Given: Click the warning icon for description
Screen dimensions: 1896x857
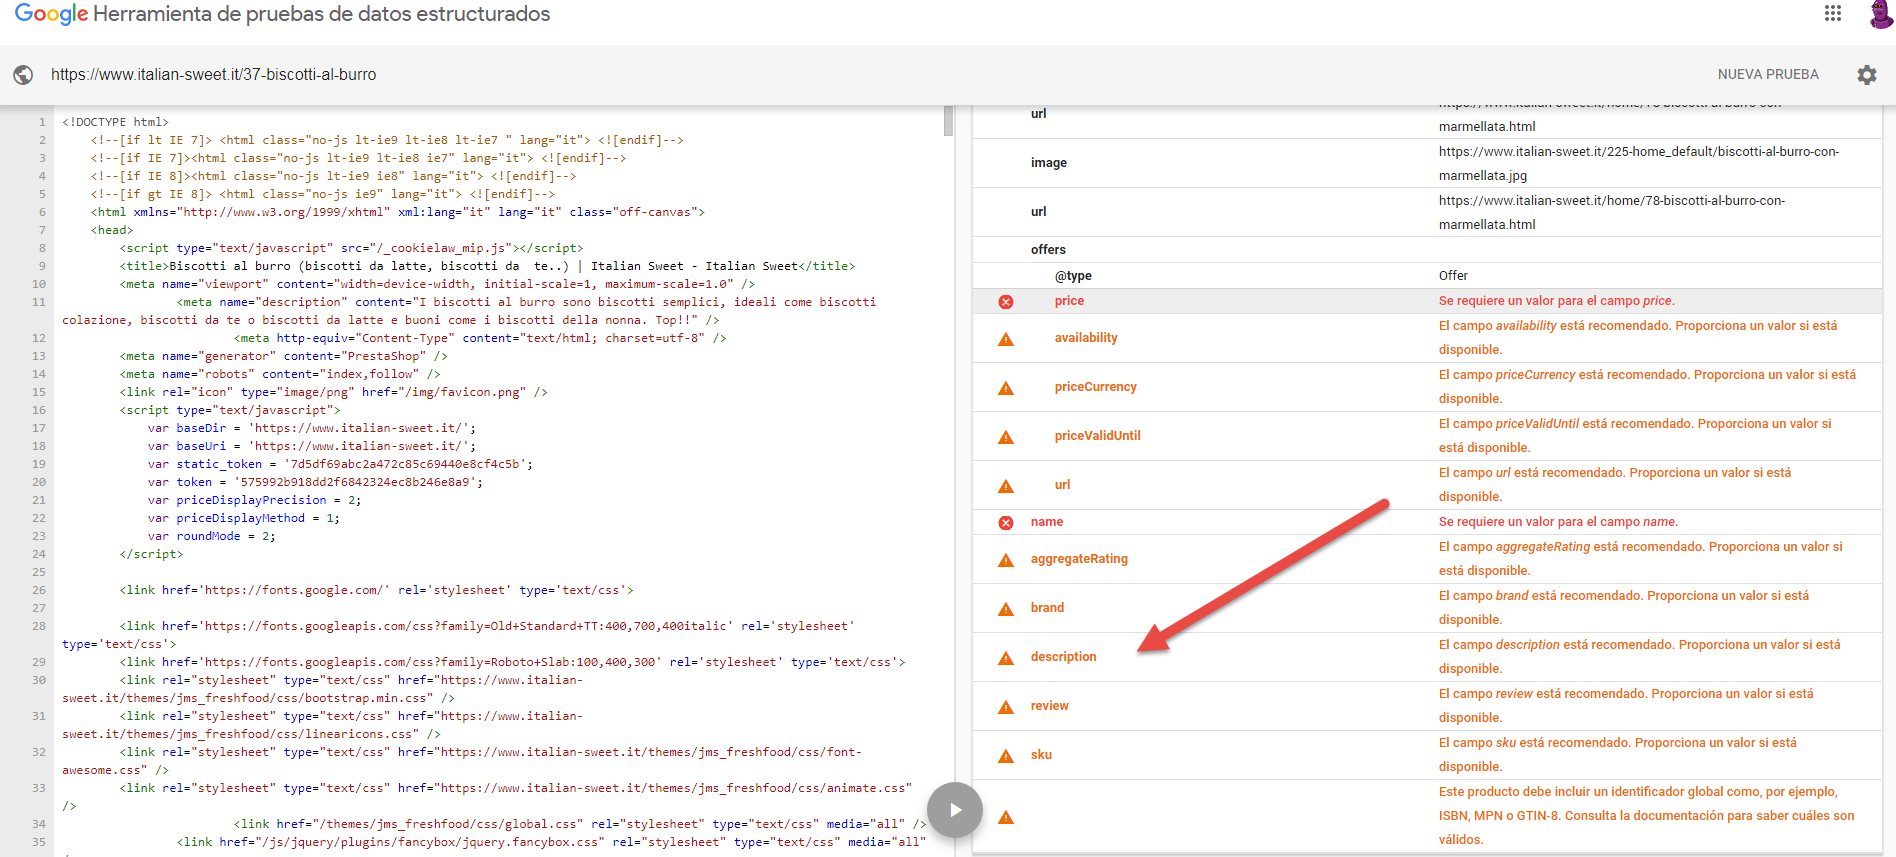Looking at the screenshot, I should (1006, 659).
